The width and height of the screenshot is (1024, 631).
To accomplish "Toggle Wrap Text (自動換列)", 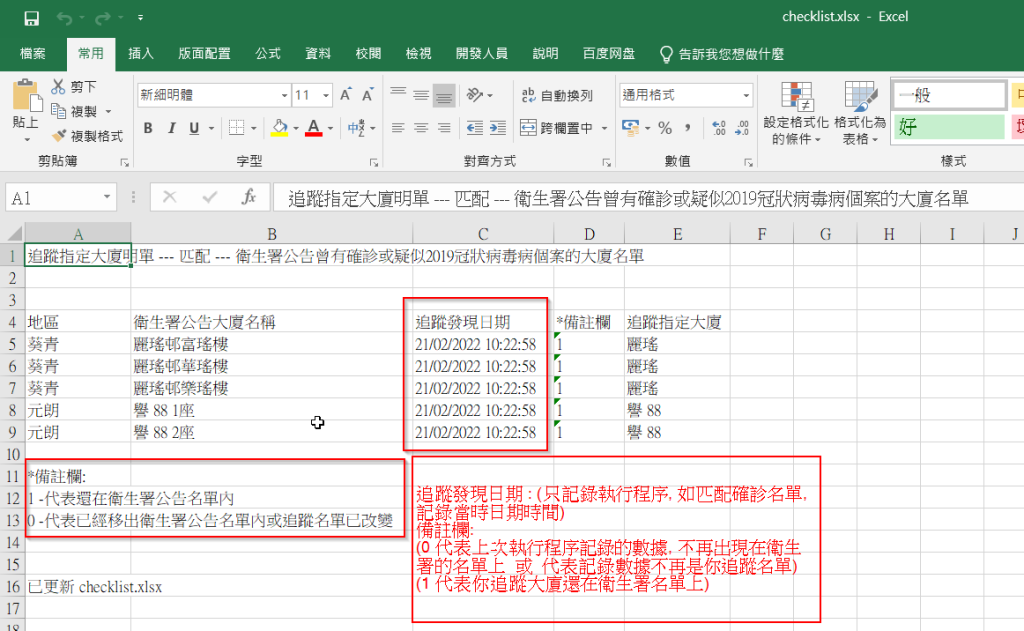I will coord(557,96).
